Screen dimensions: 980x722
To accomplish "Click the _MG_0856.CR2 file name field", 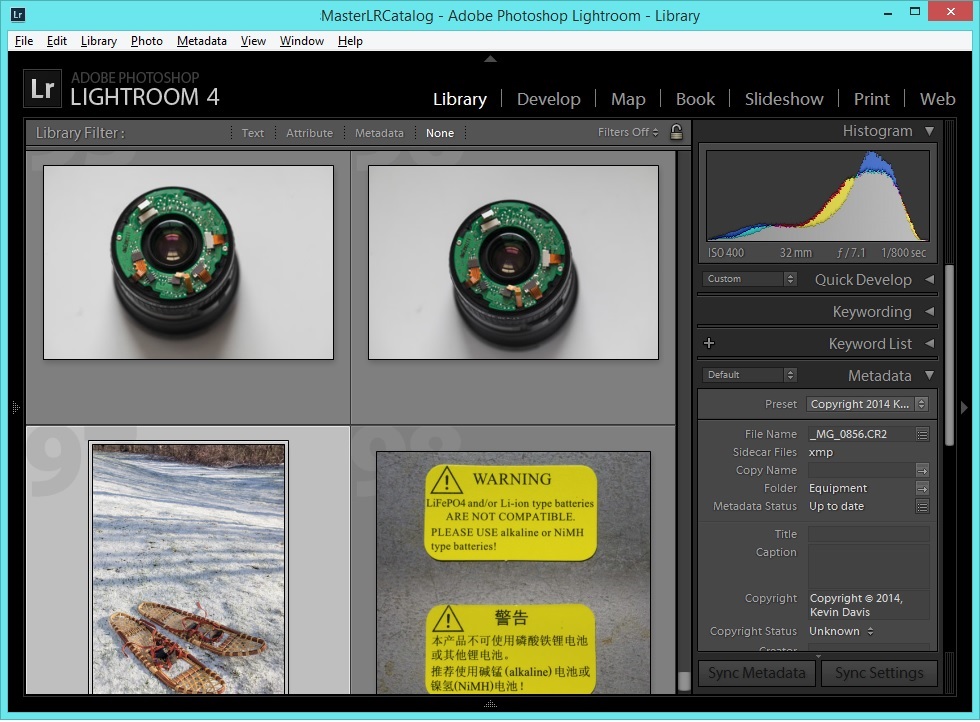I will [x=860, y=434].
